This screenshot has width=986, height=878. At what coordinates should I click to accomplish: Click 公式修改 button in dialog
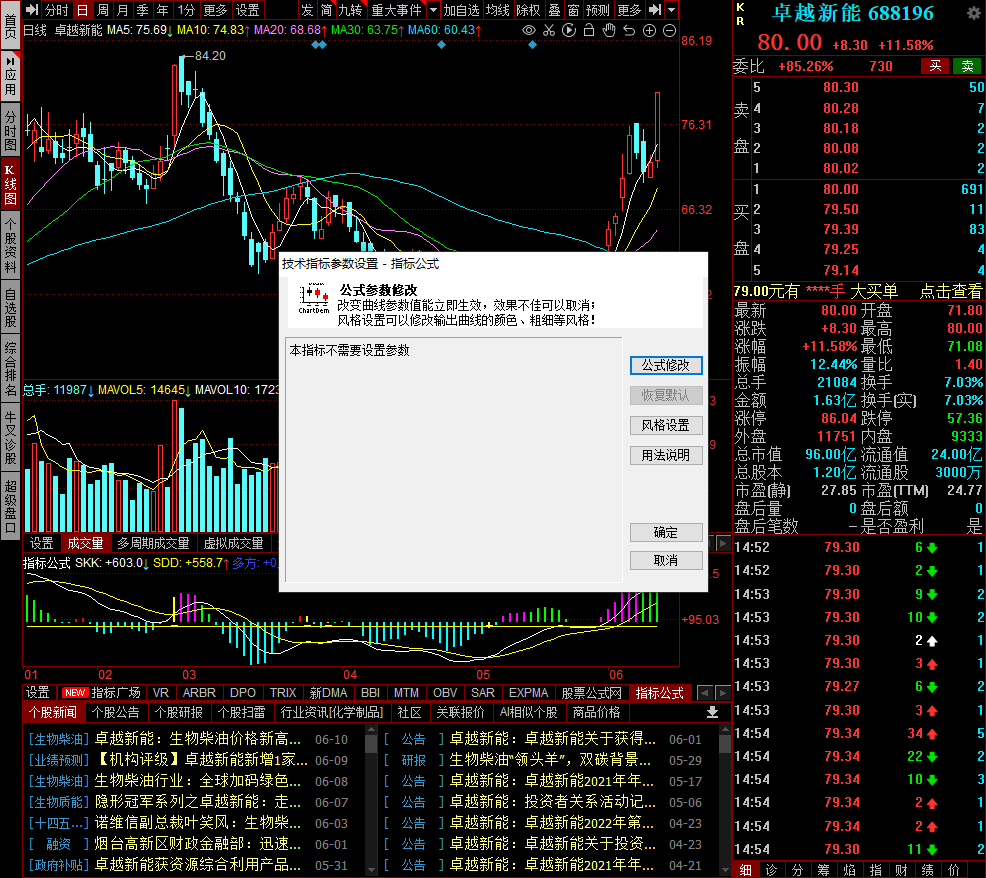pyautogui.click(x=666, y=365)
